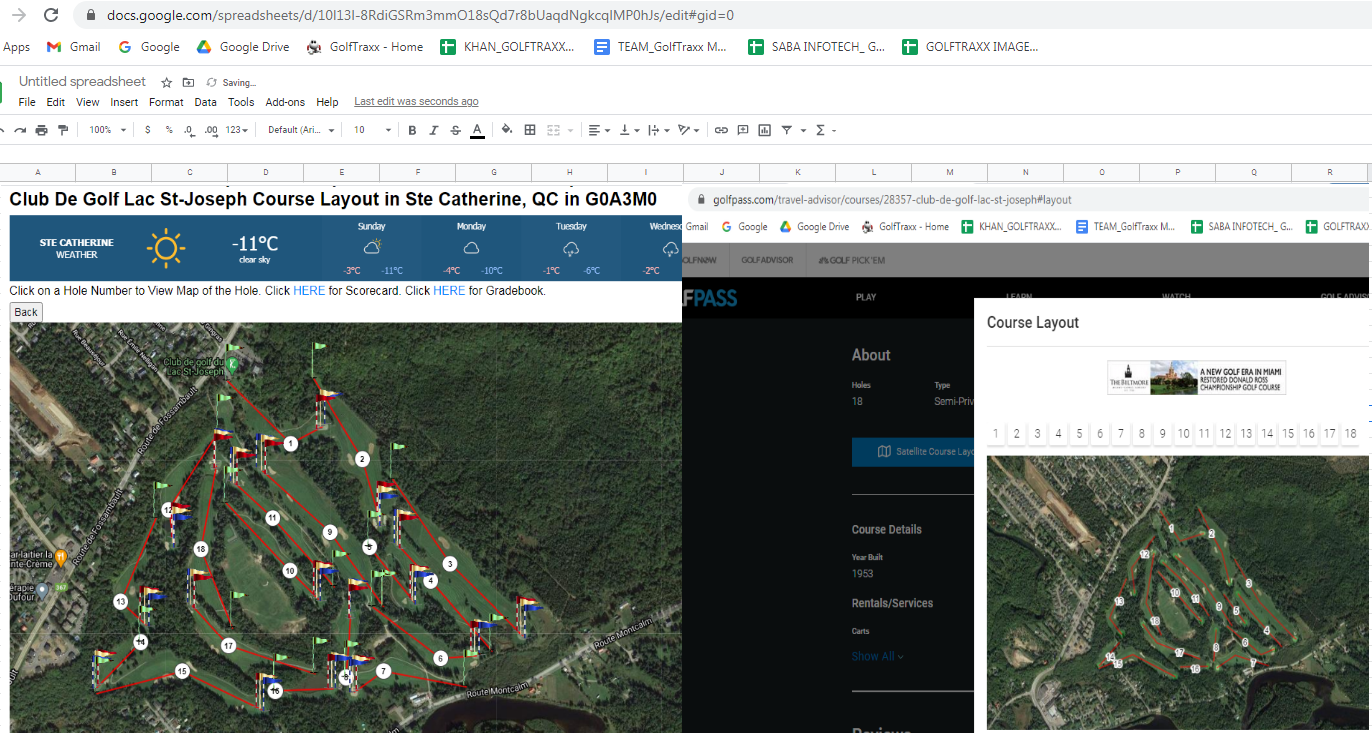Screen dimensions: 1372x733
Task: Select hole 9 in Course Layout panel
Action: coord(1162,434)
